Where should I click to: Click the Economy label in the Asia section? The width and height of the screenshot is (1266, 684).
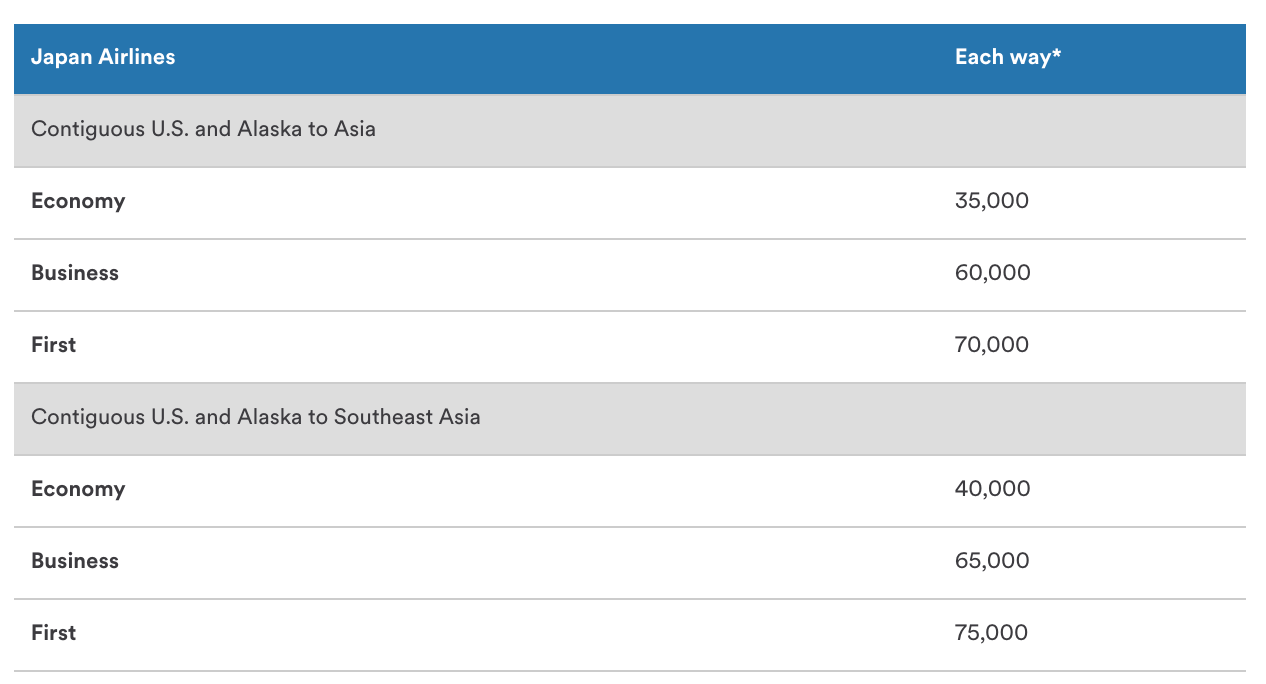point(78,201)
